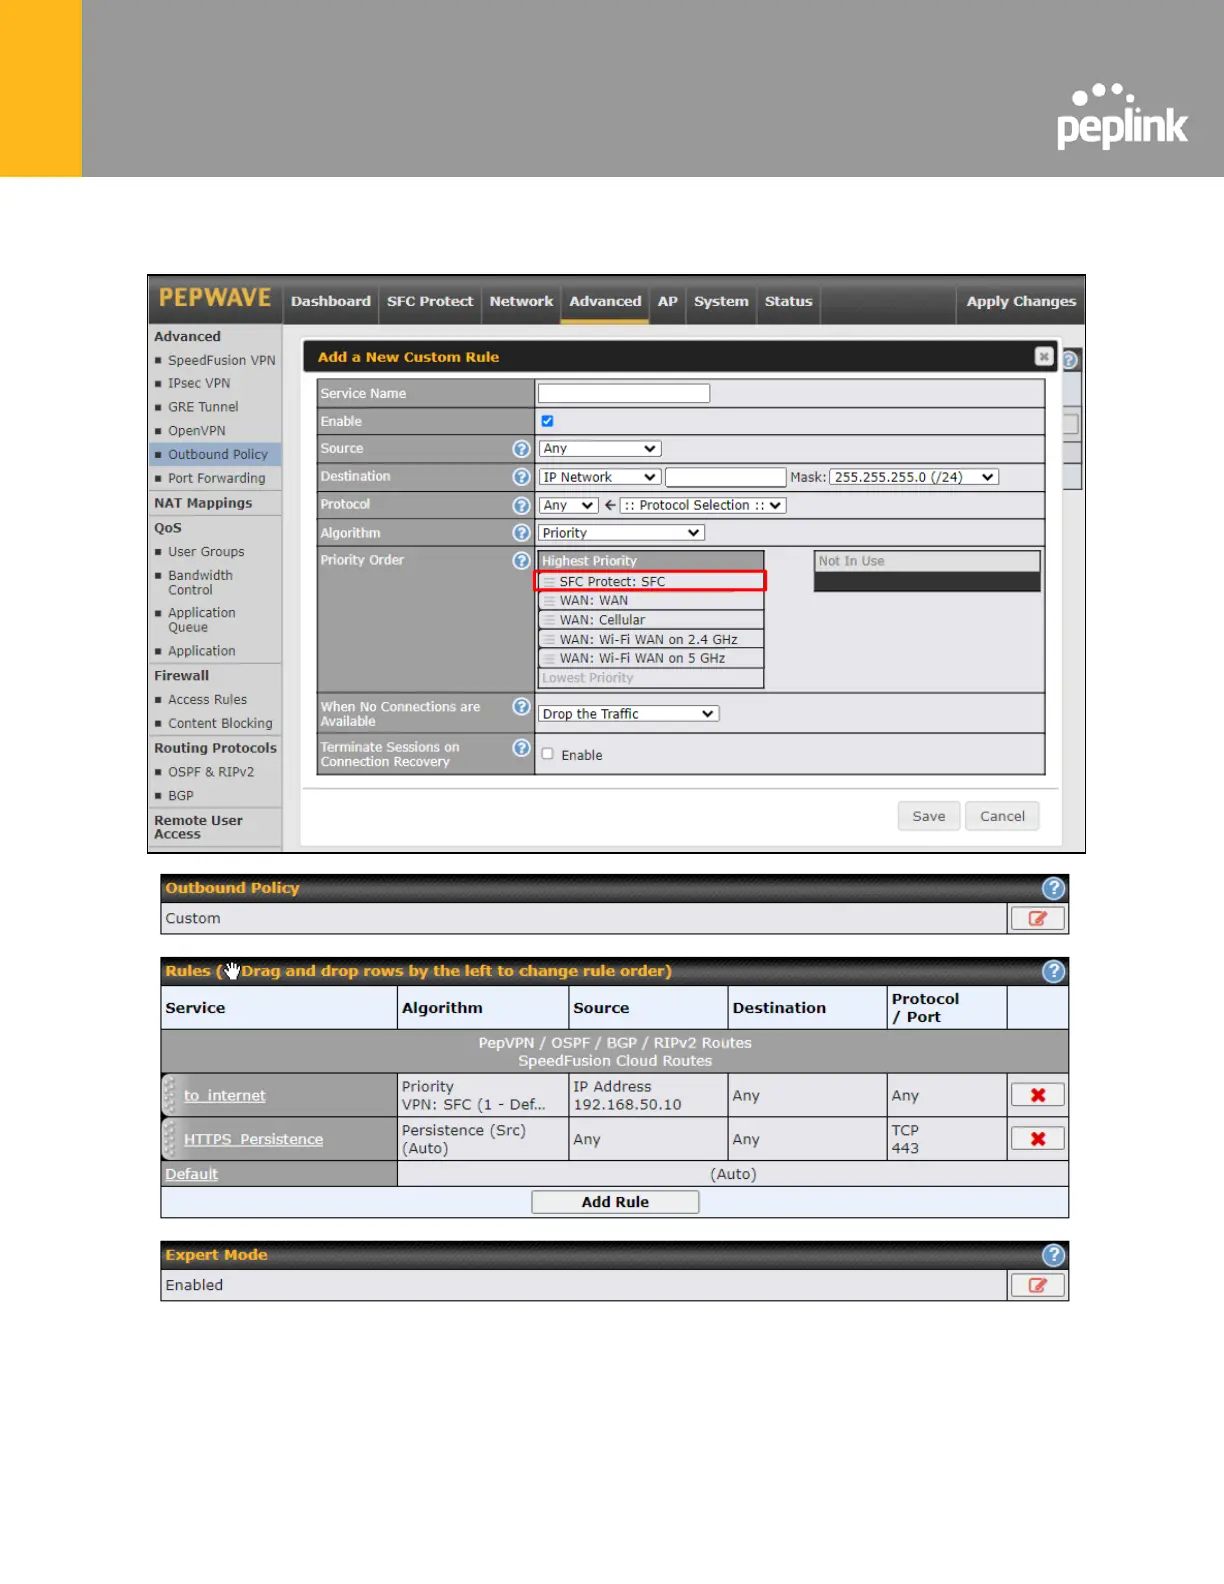Open Port Forwarding in the sidebar
The image size is (1224, 1584).
pyautogui.click(x=217, y=478)
